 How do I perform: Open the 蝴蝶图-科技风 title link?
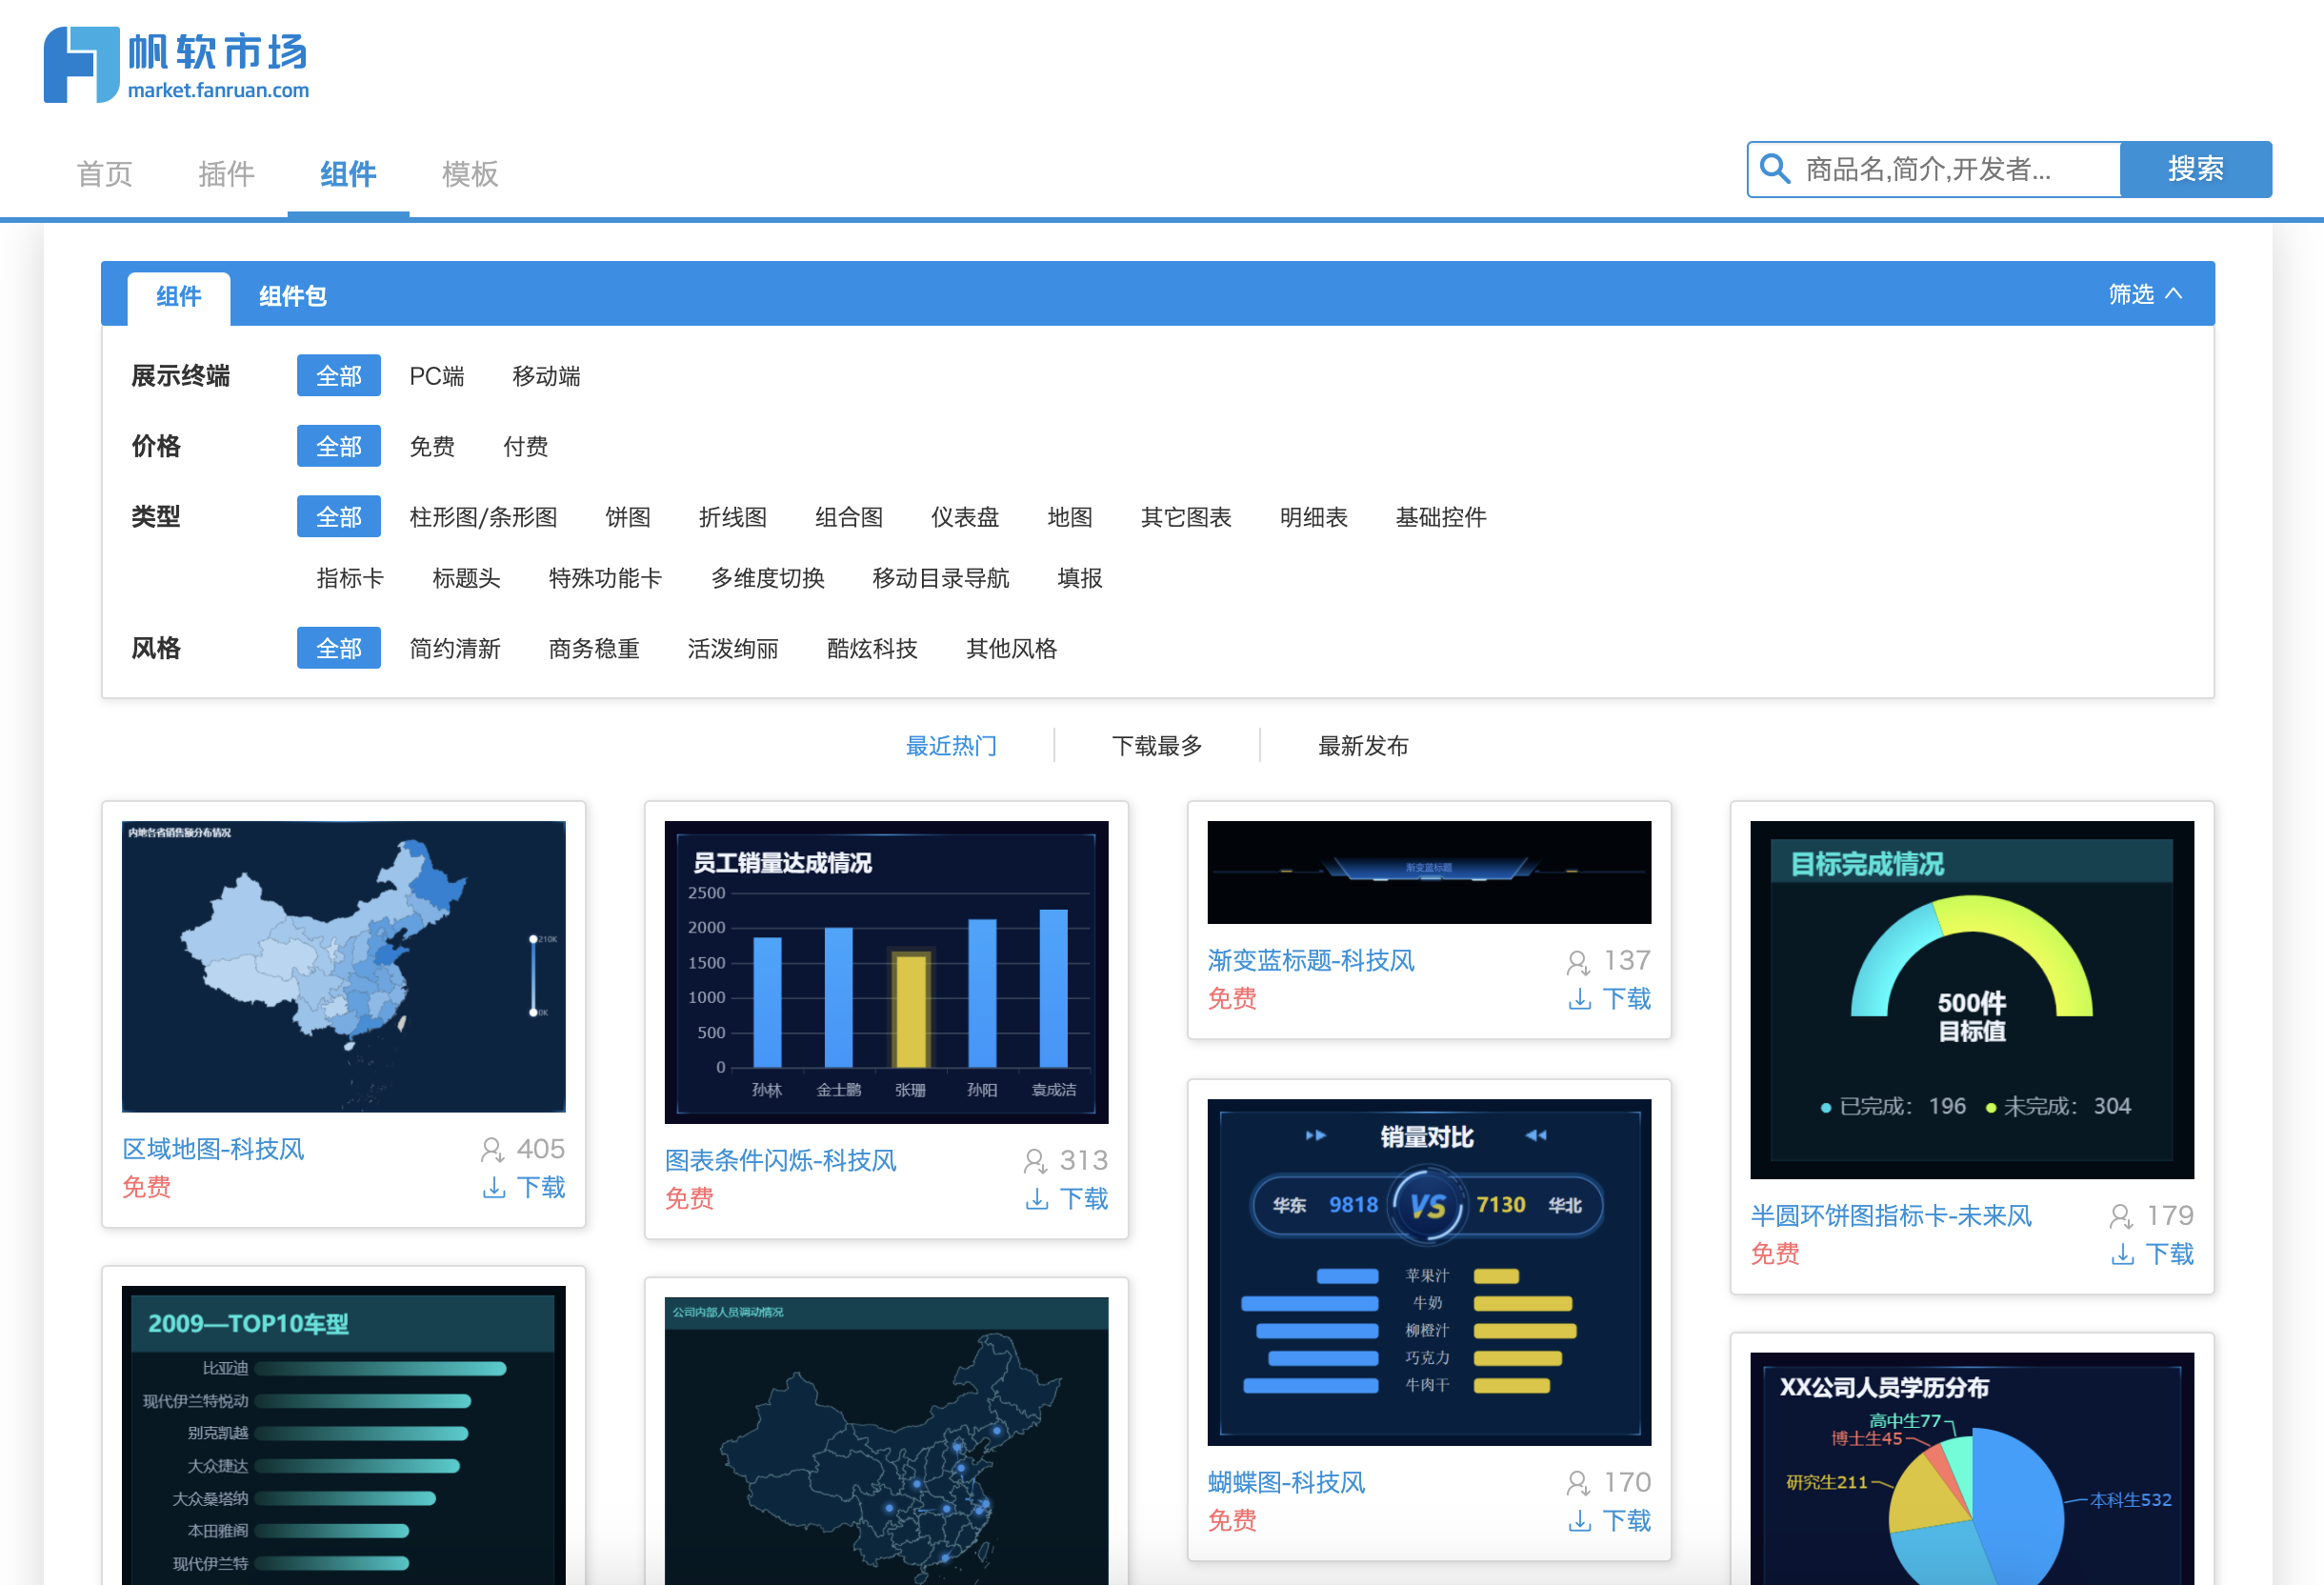pyautogui.click(x=1286, y=1481)
